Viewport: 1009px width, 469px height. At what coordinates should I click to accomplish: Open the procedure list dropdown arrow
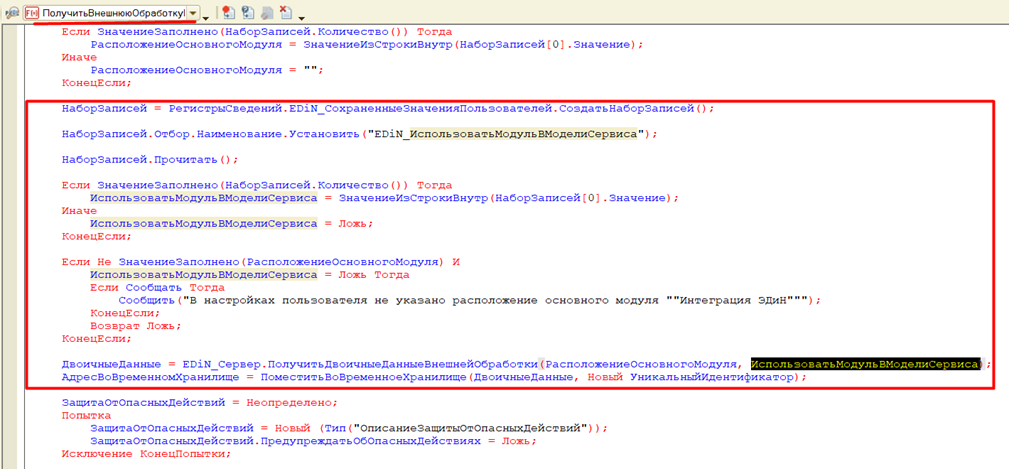[x=193, y=13]
